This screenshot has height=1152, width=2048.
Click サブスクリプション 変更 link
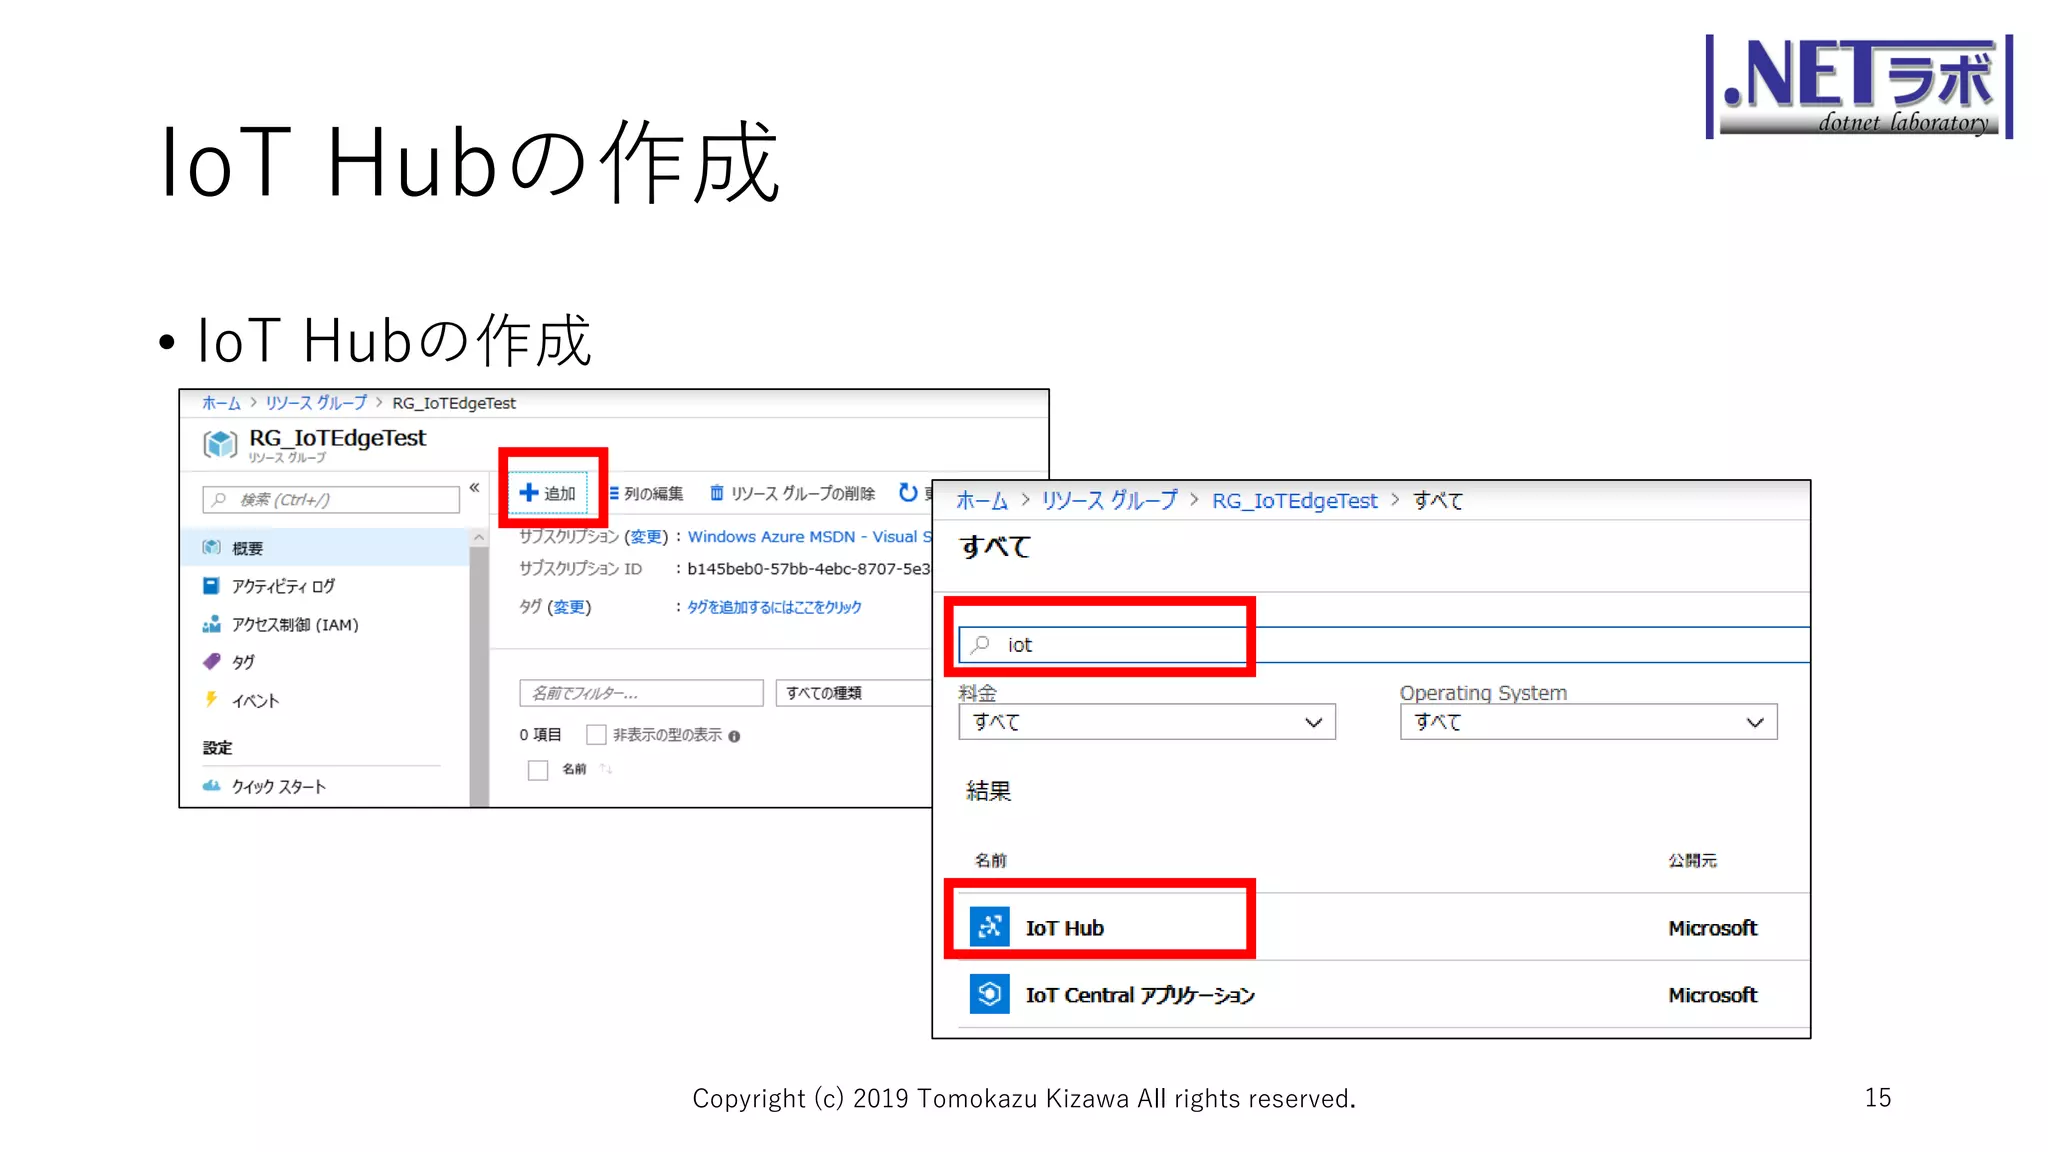click(646, 537)
